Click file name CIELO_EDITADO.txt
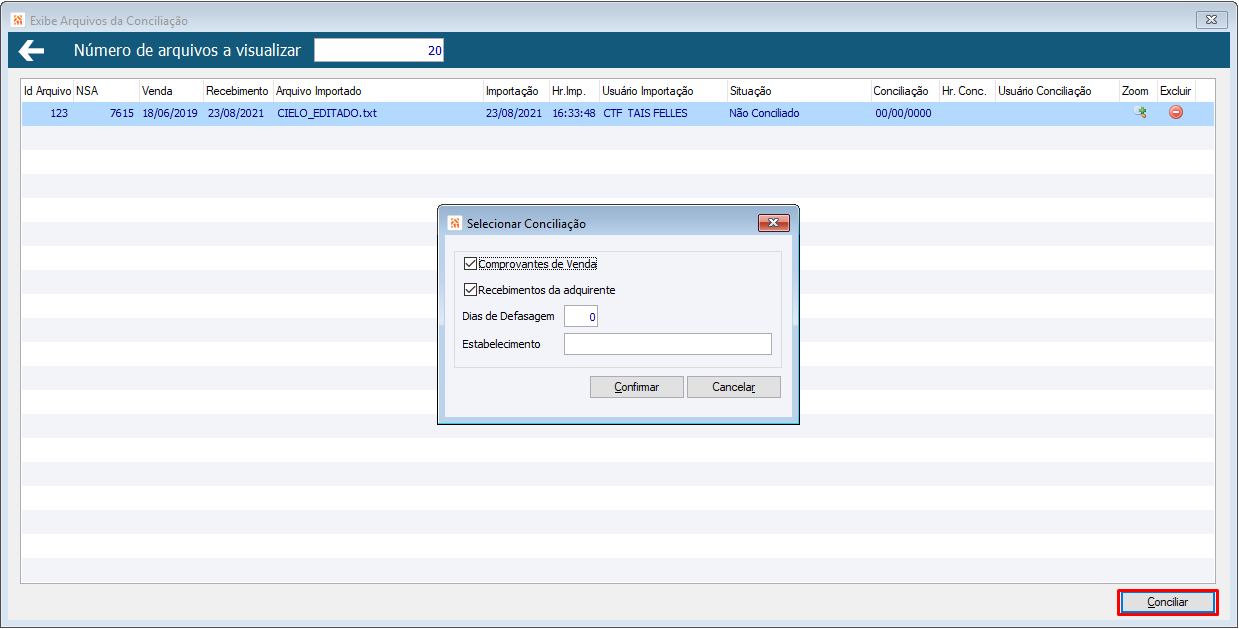This screenshot has width=1239, height=629. 327,113
